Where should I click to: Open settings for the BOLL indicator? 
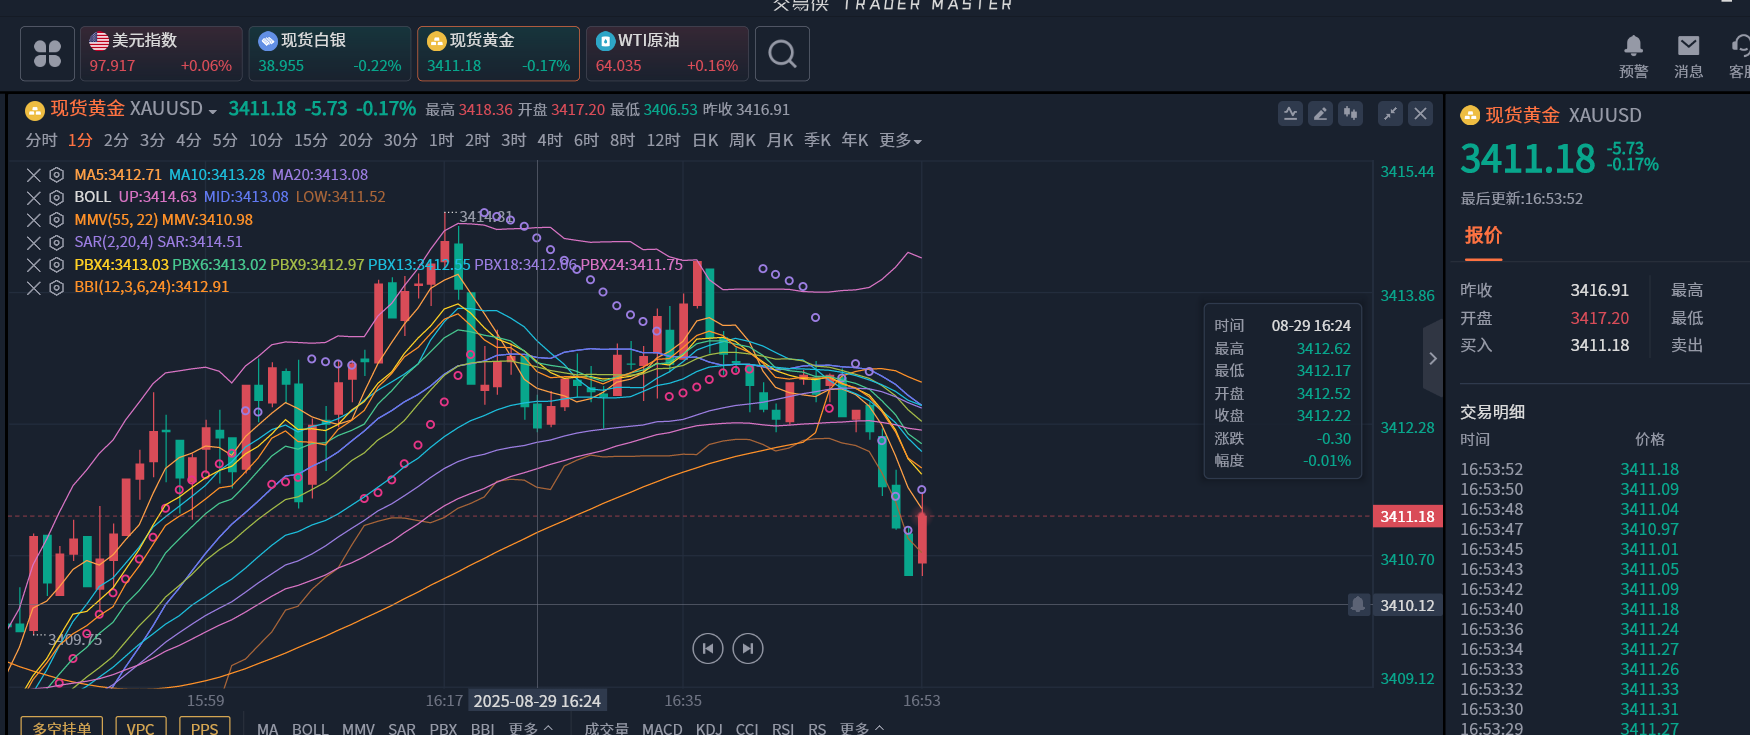[57, 198]
